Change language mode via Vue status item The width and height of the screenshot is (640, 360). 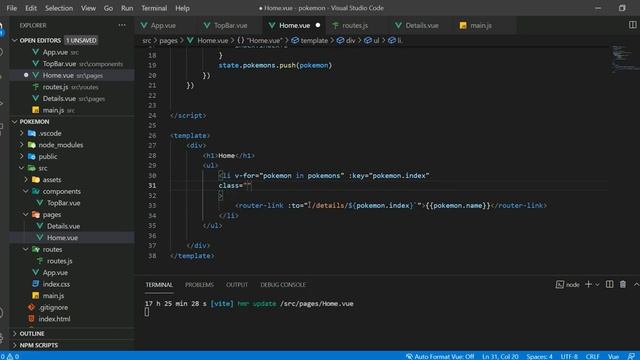(x=613, y=356)
